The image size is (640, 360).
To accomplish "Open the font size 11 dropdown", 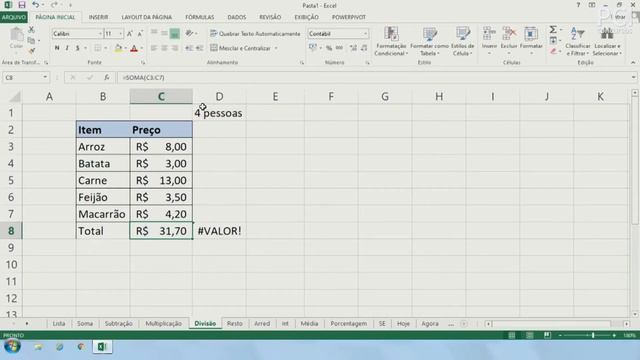I will 120,34.
